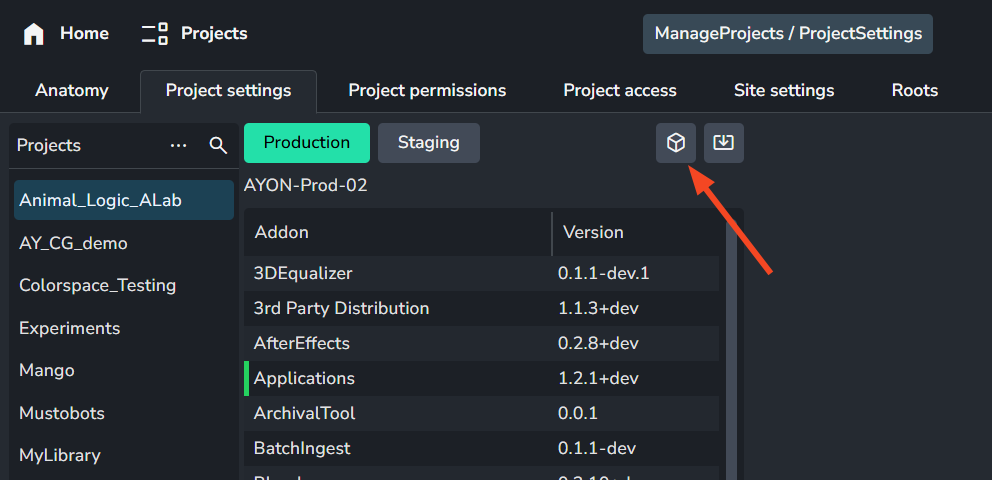
Task: Click the import download icon button
Action: pos(724,143)
